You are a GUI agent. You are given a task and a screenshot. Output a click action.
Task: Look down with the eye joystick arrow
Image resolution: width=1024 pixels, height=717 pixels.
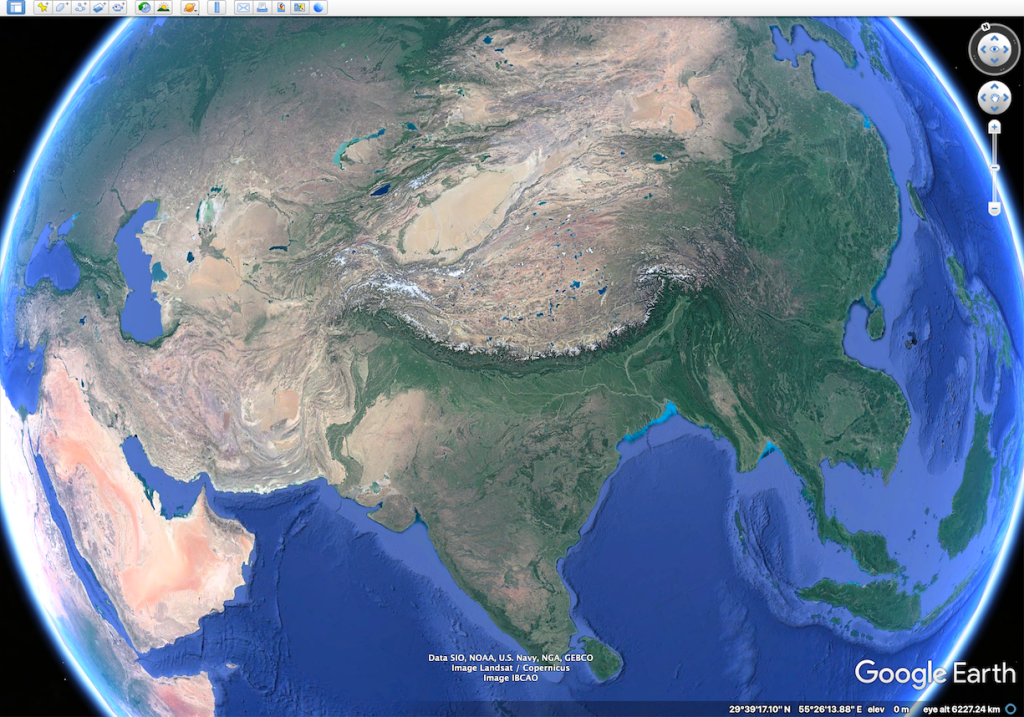coord(995,61)
